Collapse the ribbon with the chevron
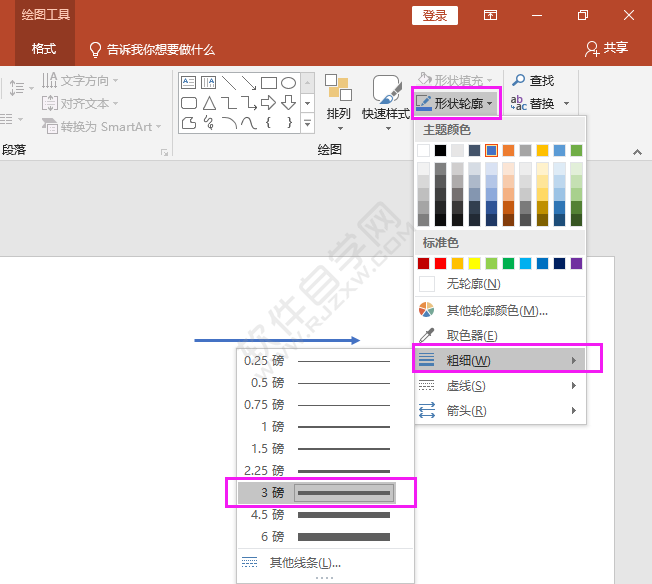The image size is (652, 584). (637, 152)
